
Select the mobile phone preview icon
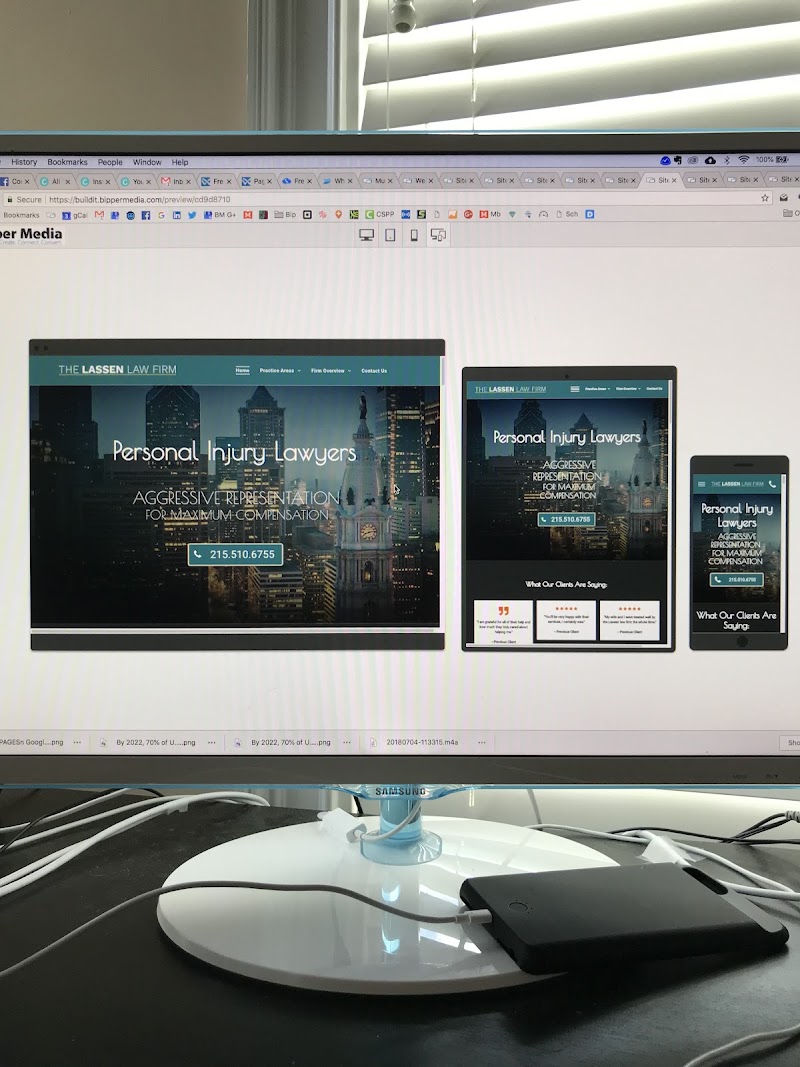coord(414,235)
